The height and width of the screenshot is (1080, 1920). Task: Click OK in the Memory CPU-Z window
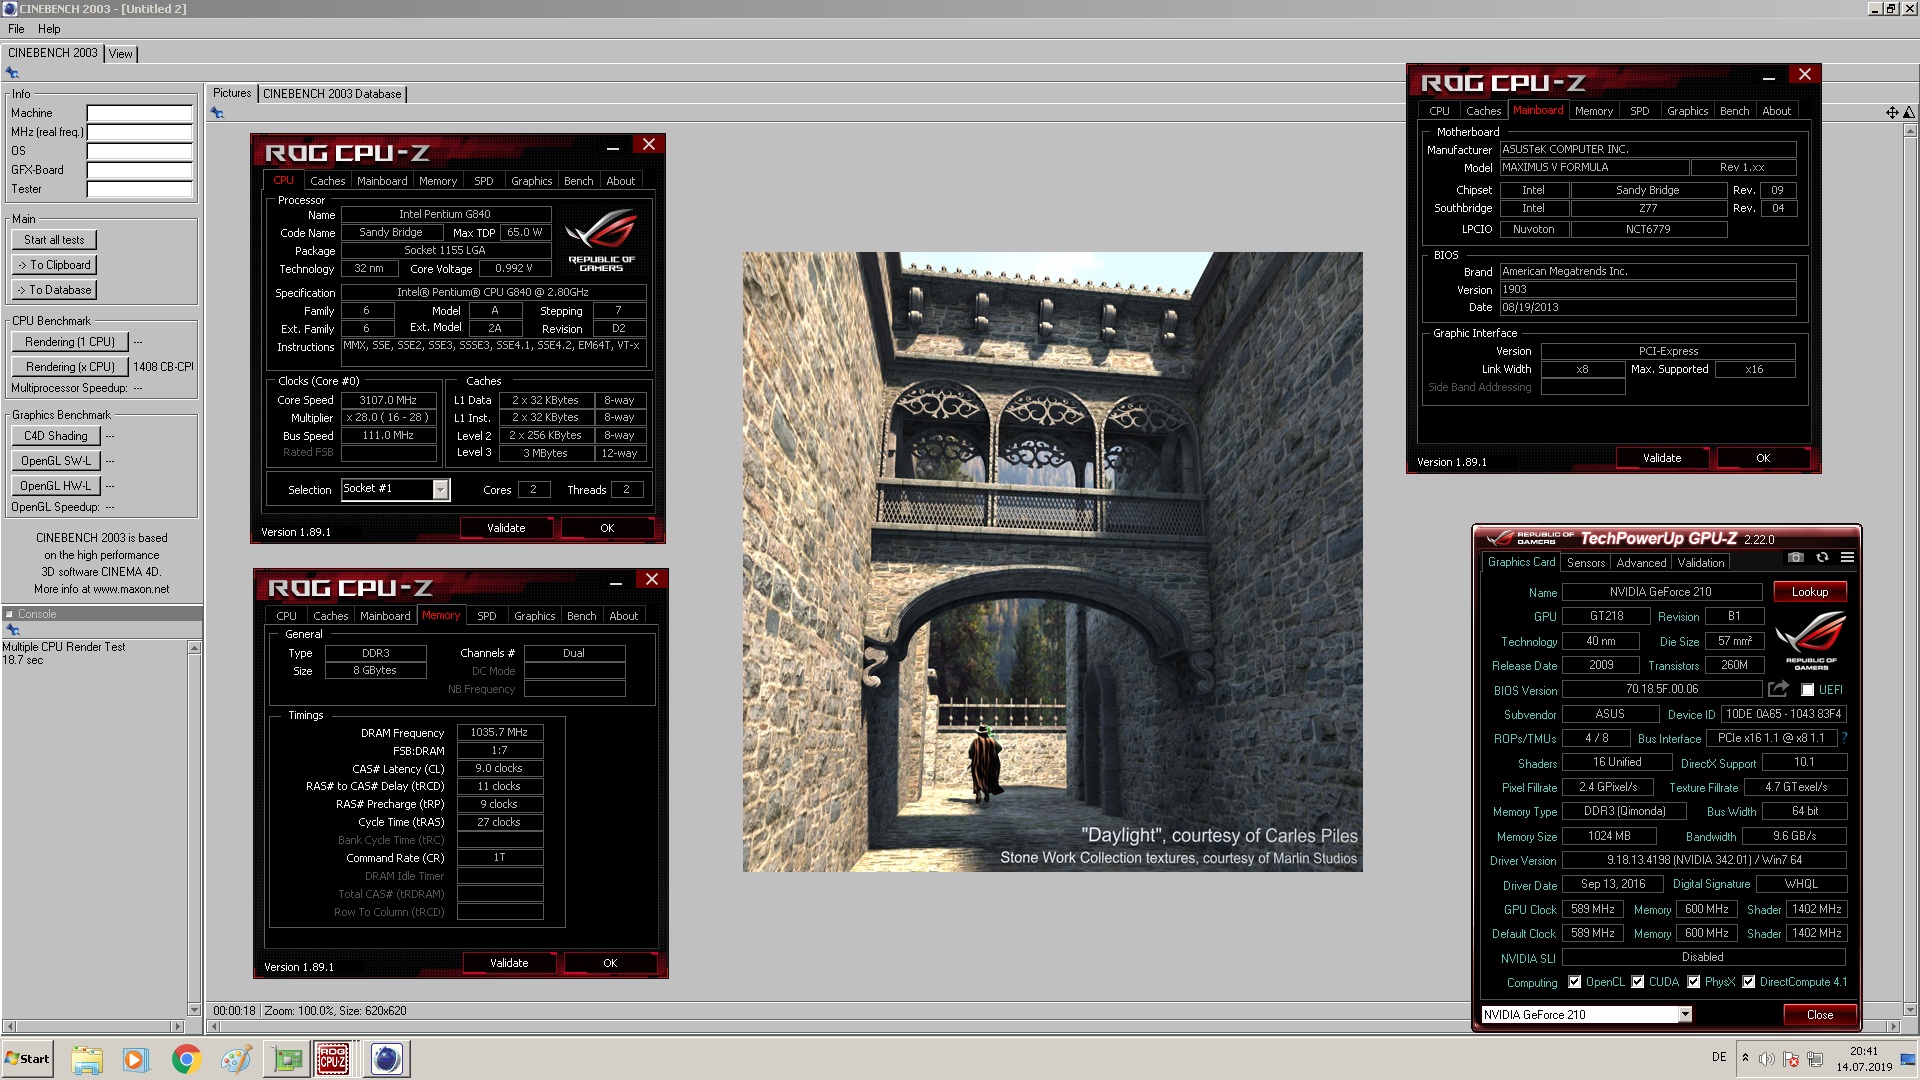(610, 963)
